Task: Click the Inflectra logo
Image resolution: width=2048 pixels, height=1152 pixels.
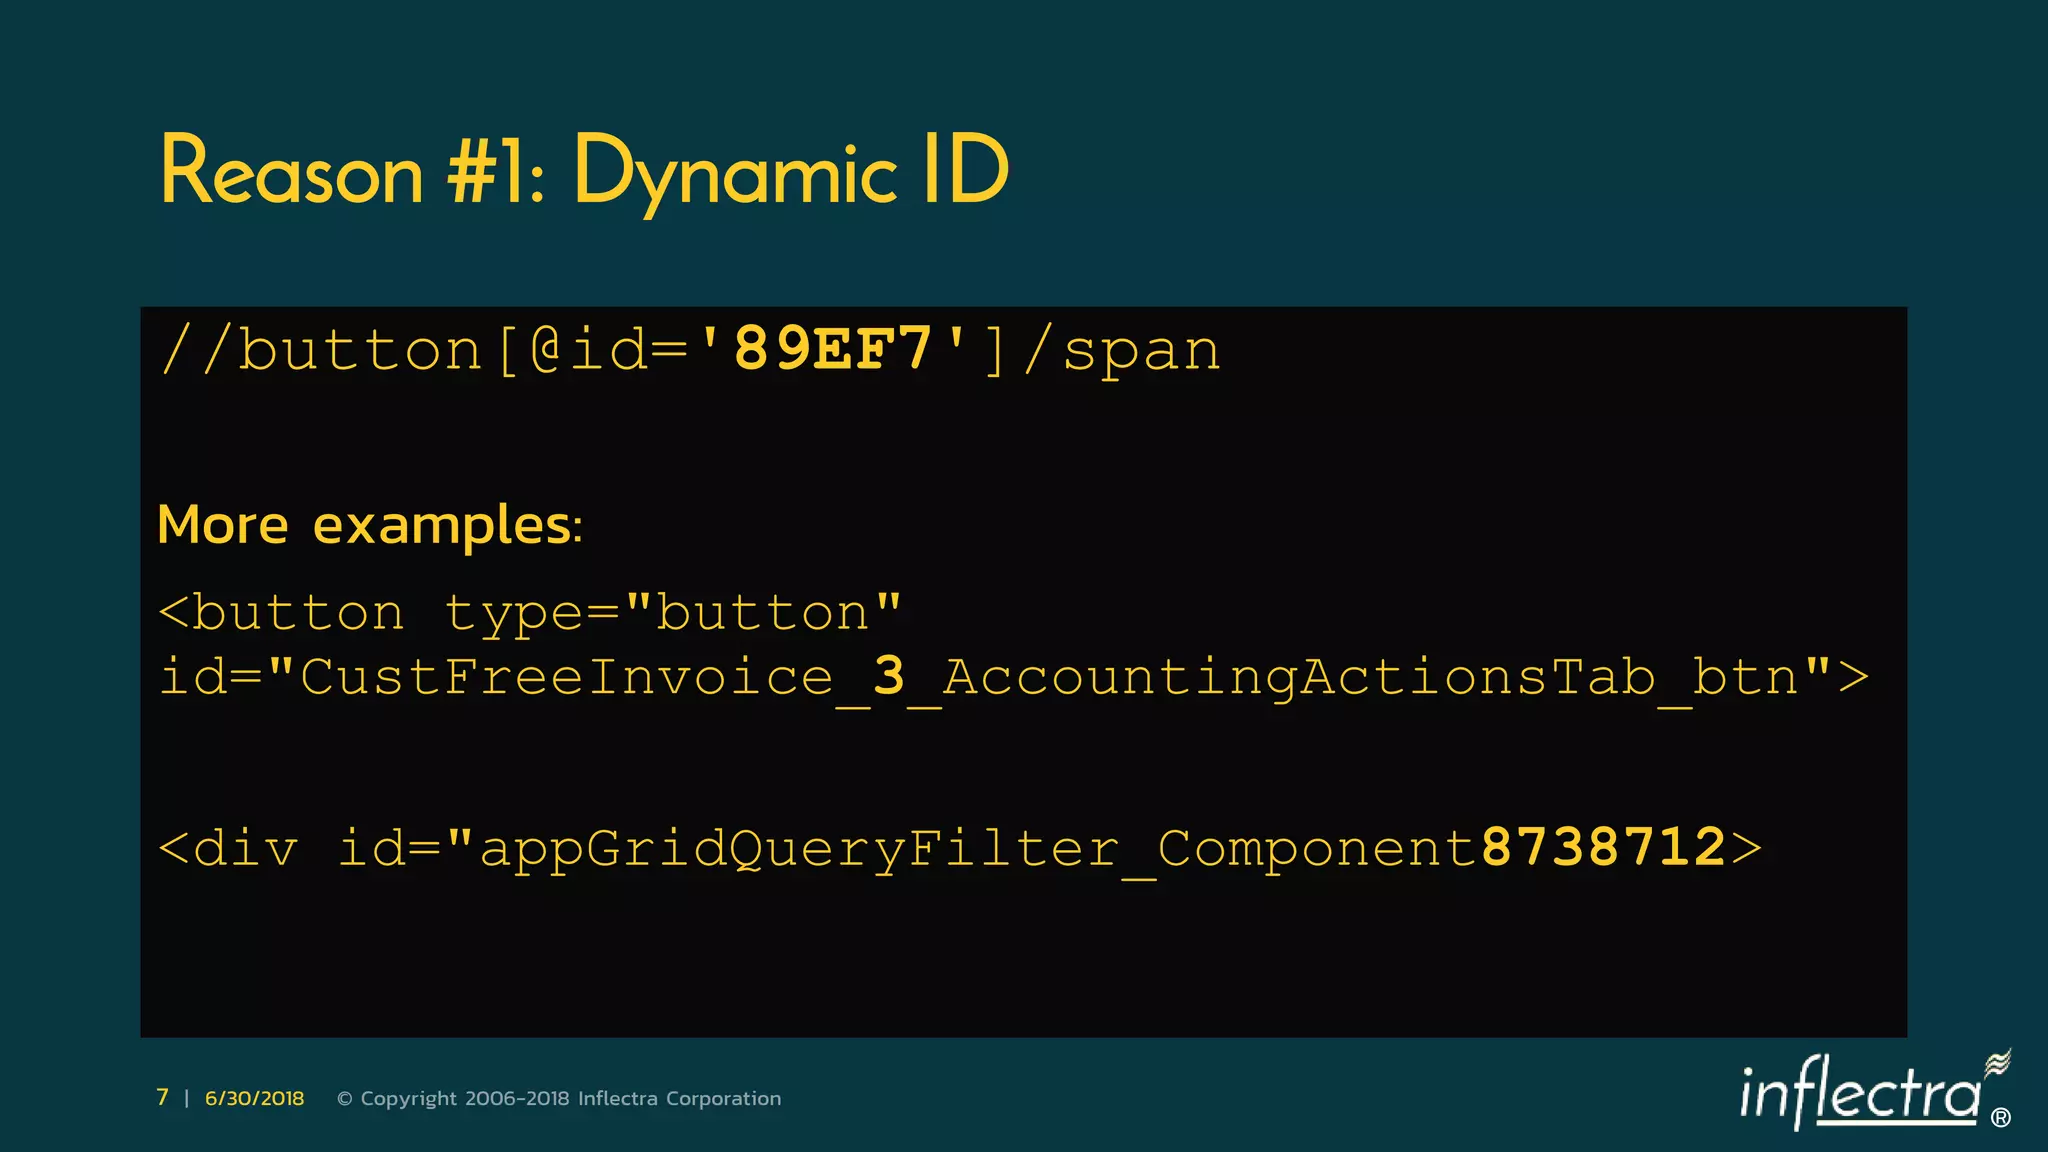Action: tap(1860, 1095)
